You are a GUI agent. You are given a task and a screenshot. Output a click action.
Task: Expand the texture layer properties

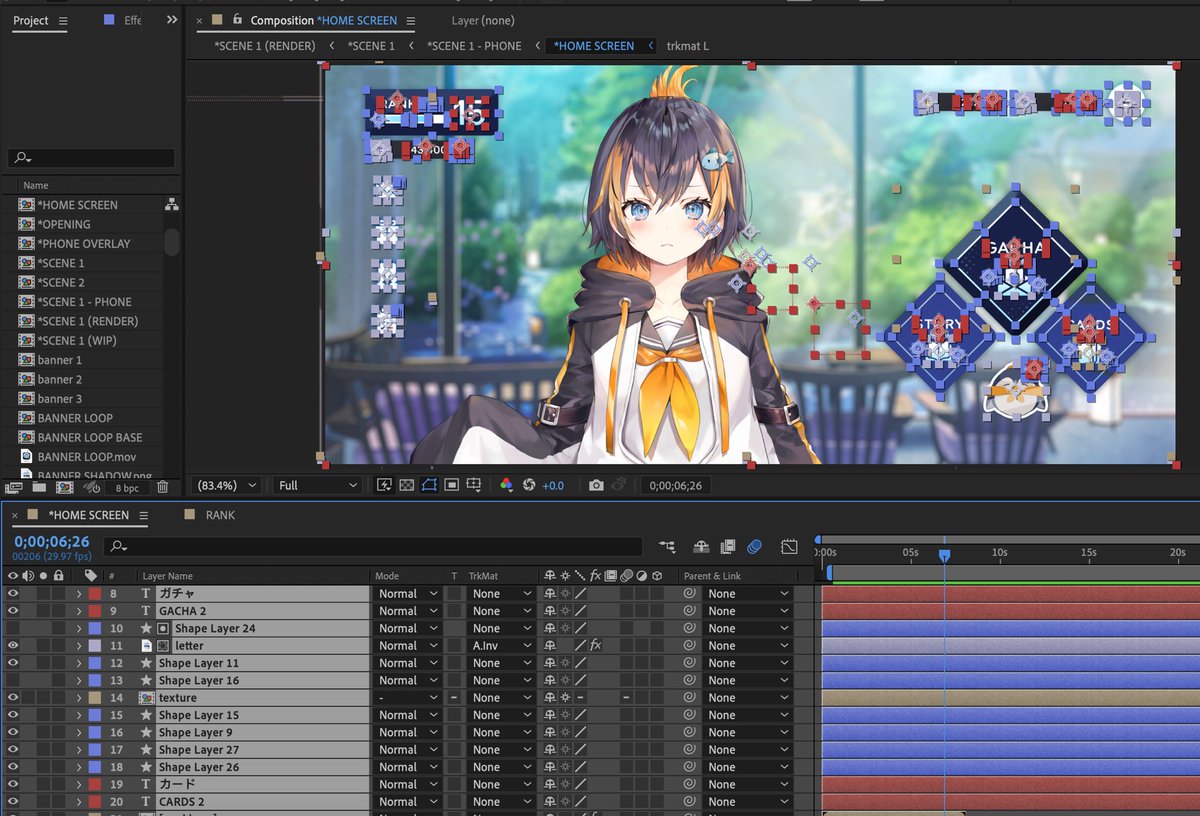click(x=79, y=698)
